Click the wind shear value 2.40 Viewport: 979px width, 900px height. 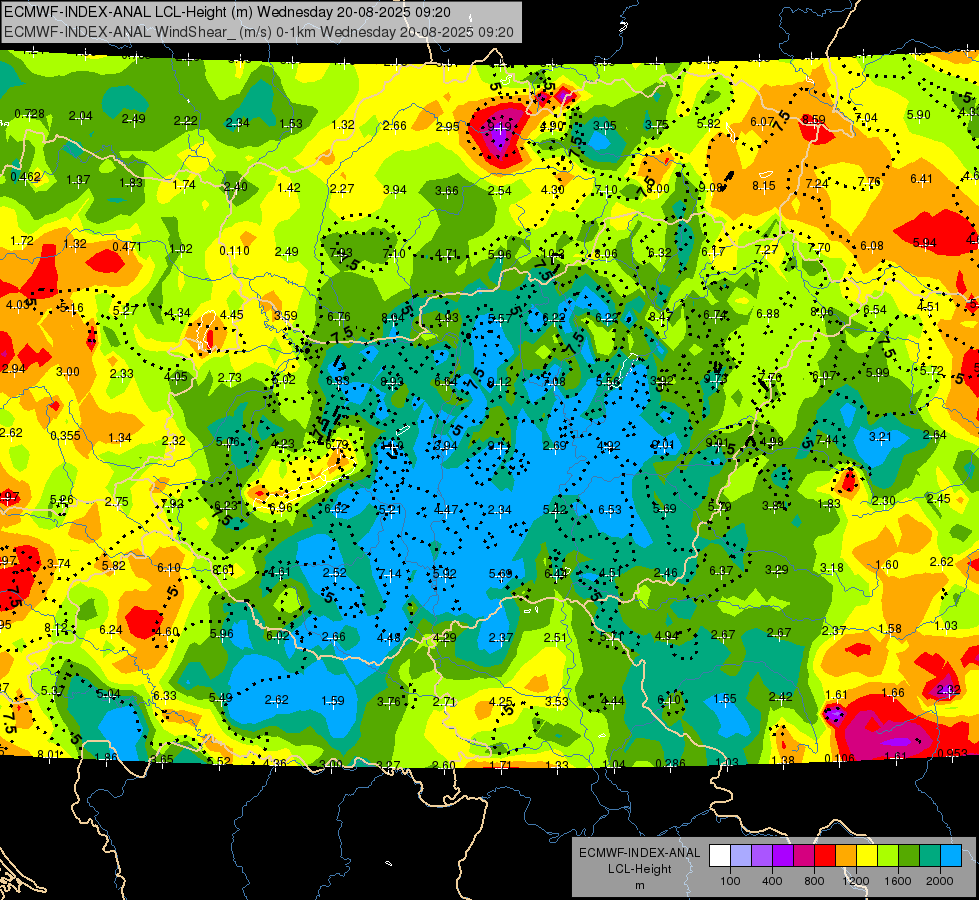235,187
